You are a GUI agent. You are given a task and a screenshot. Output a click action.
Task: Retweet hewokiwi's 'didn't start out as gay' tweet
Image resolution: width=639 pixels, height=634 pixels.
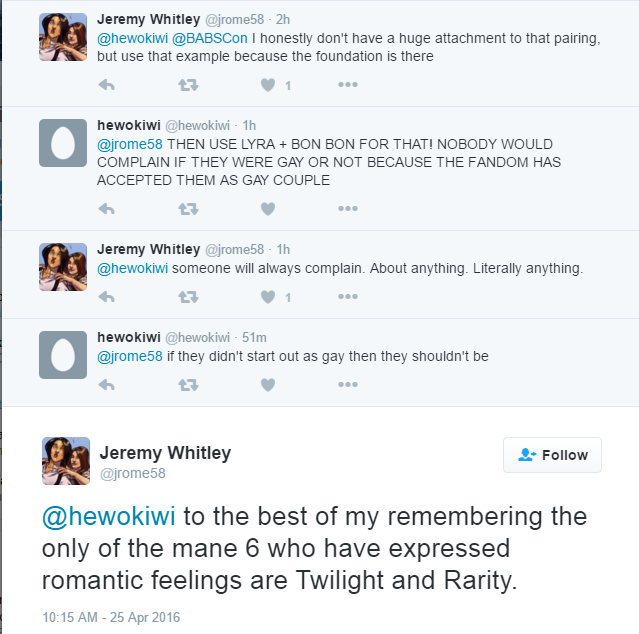click(x=187, y=384)
